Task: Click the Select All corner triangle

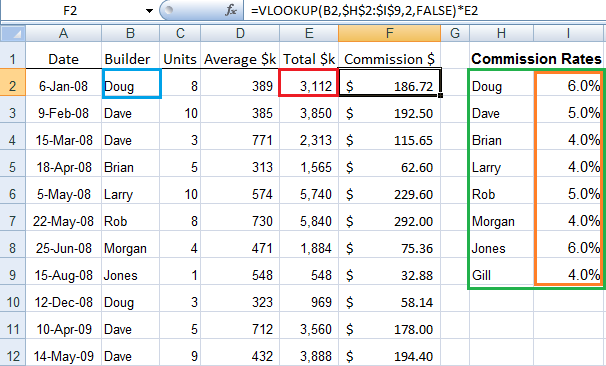Action: coord(13,33)
